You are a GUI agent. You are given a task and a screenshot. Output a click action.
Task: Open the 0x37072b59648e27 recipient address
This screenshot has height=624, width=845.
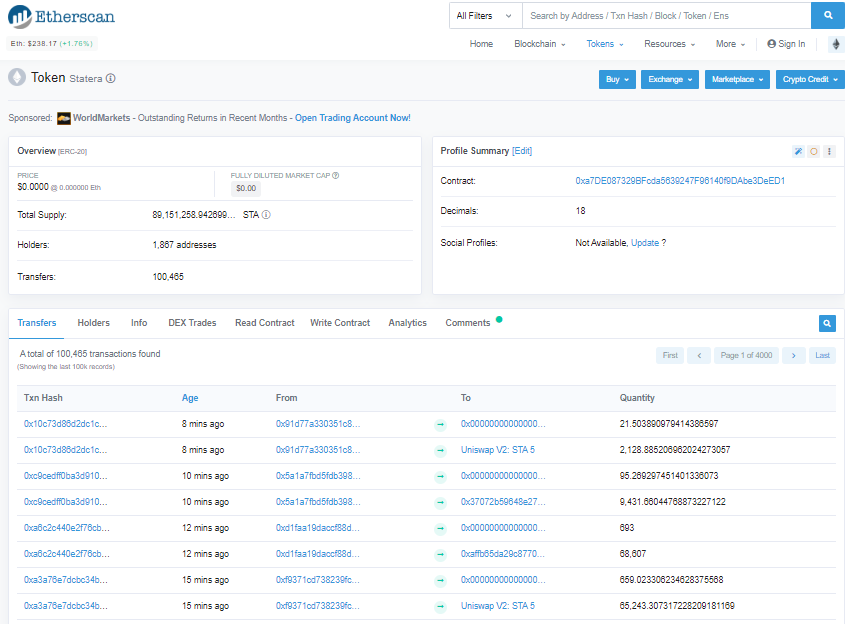(x=503, y=502)
